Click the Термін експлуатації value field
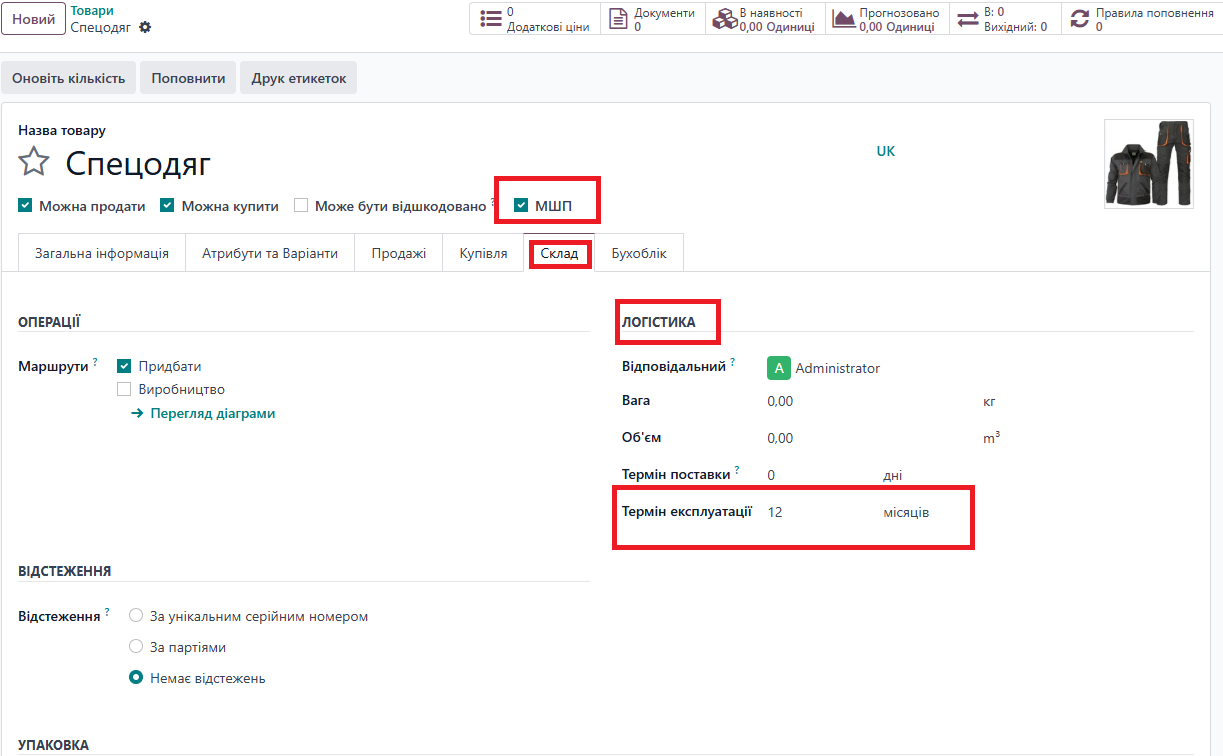The image size is (1223, 756). click(810, 512)
